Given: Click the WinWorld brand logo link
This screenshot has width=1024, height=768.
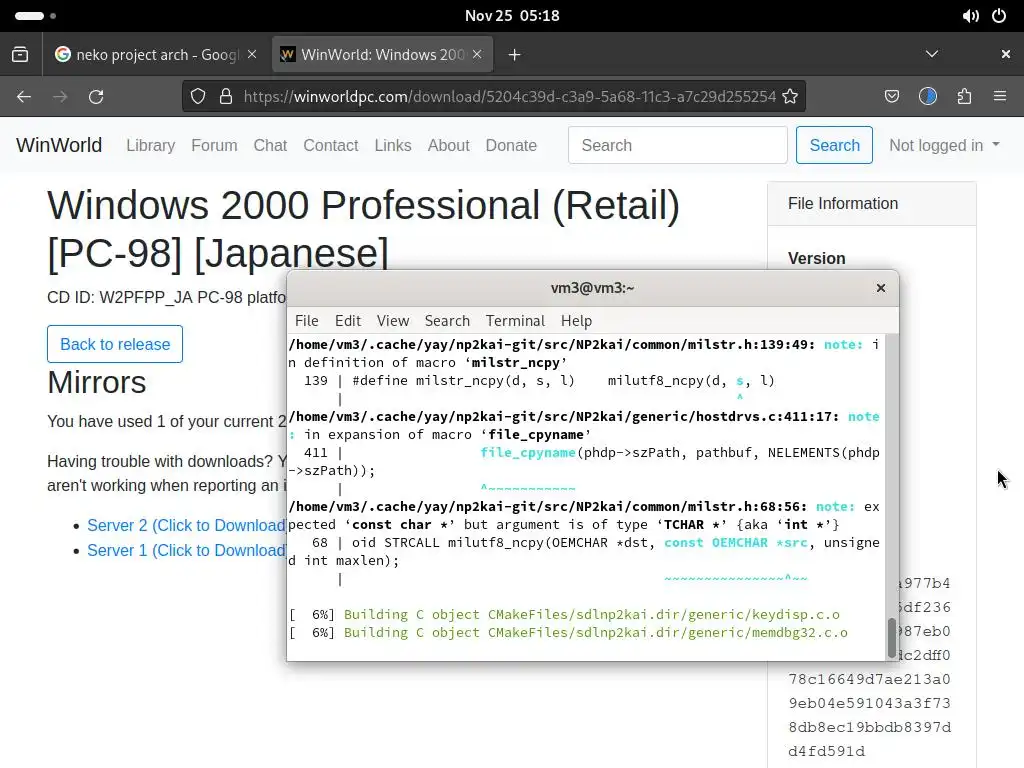Looking at the screenshot, I should coord(59,145).
